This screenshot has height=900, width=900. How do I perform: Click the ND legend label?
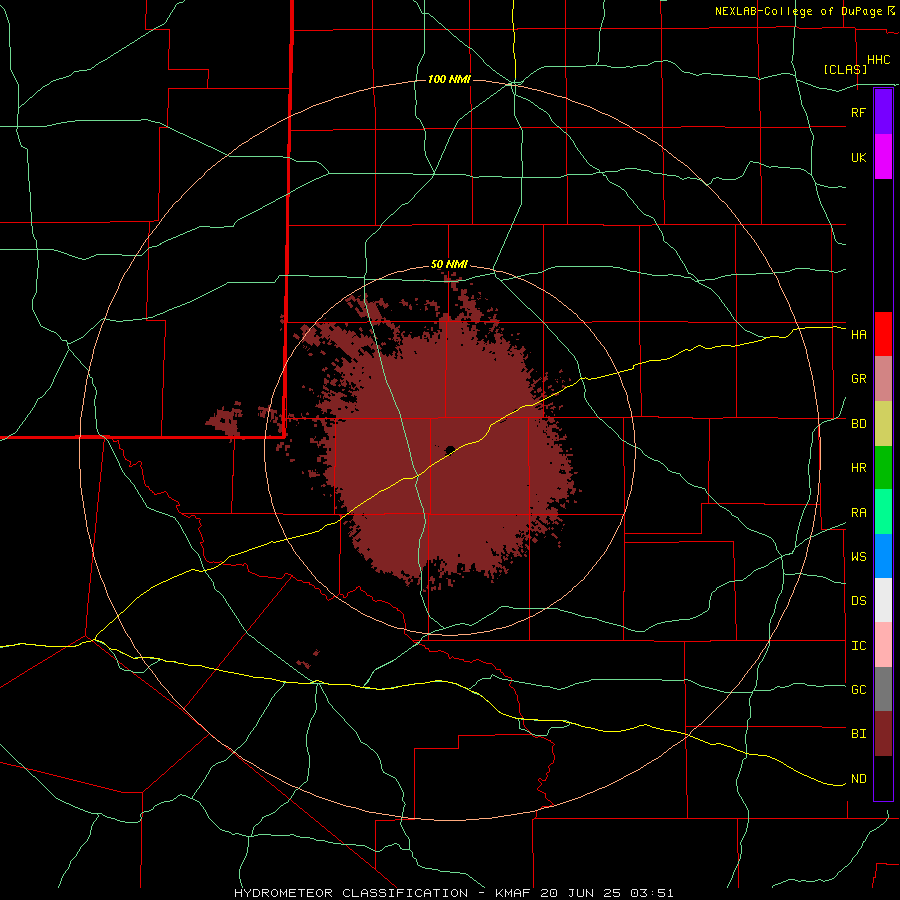pos(858,779)
